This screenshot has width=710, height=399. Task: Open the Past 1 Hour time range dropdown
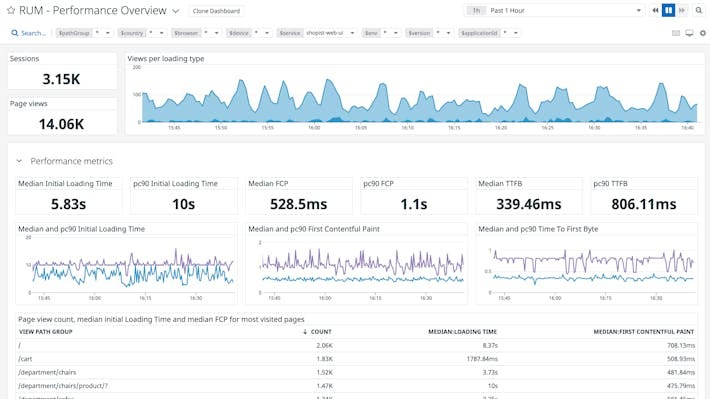coord(555,10)
